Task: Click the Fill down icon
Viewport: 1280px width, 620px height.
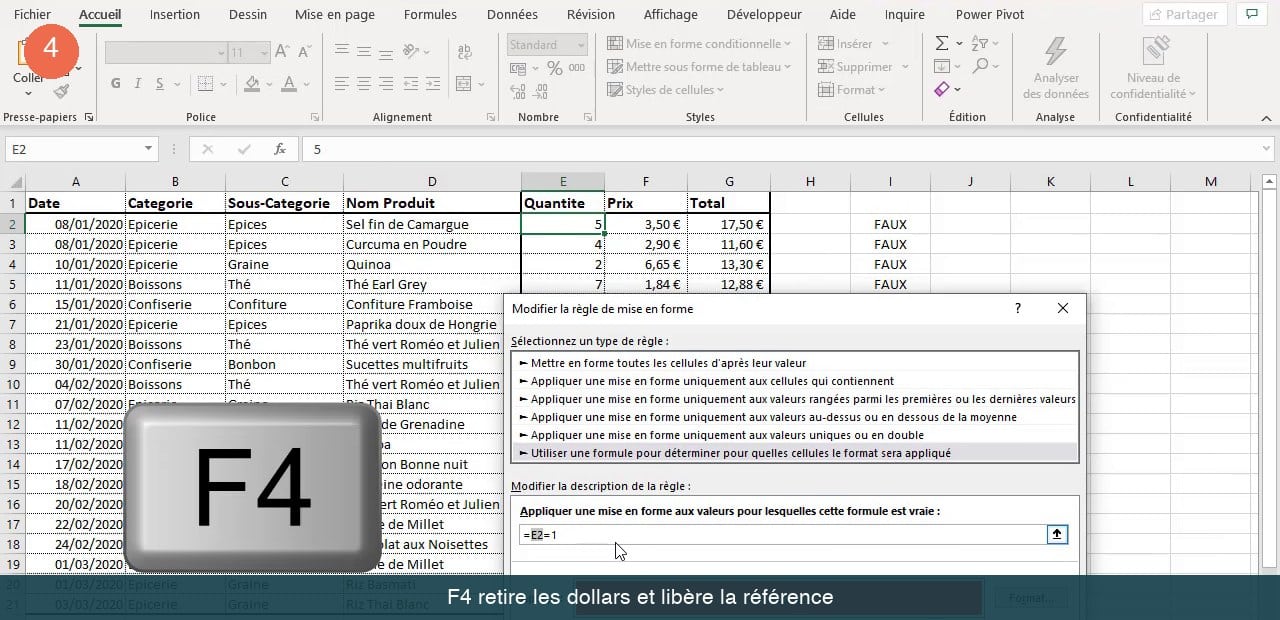Action: pos(942,66)
